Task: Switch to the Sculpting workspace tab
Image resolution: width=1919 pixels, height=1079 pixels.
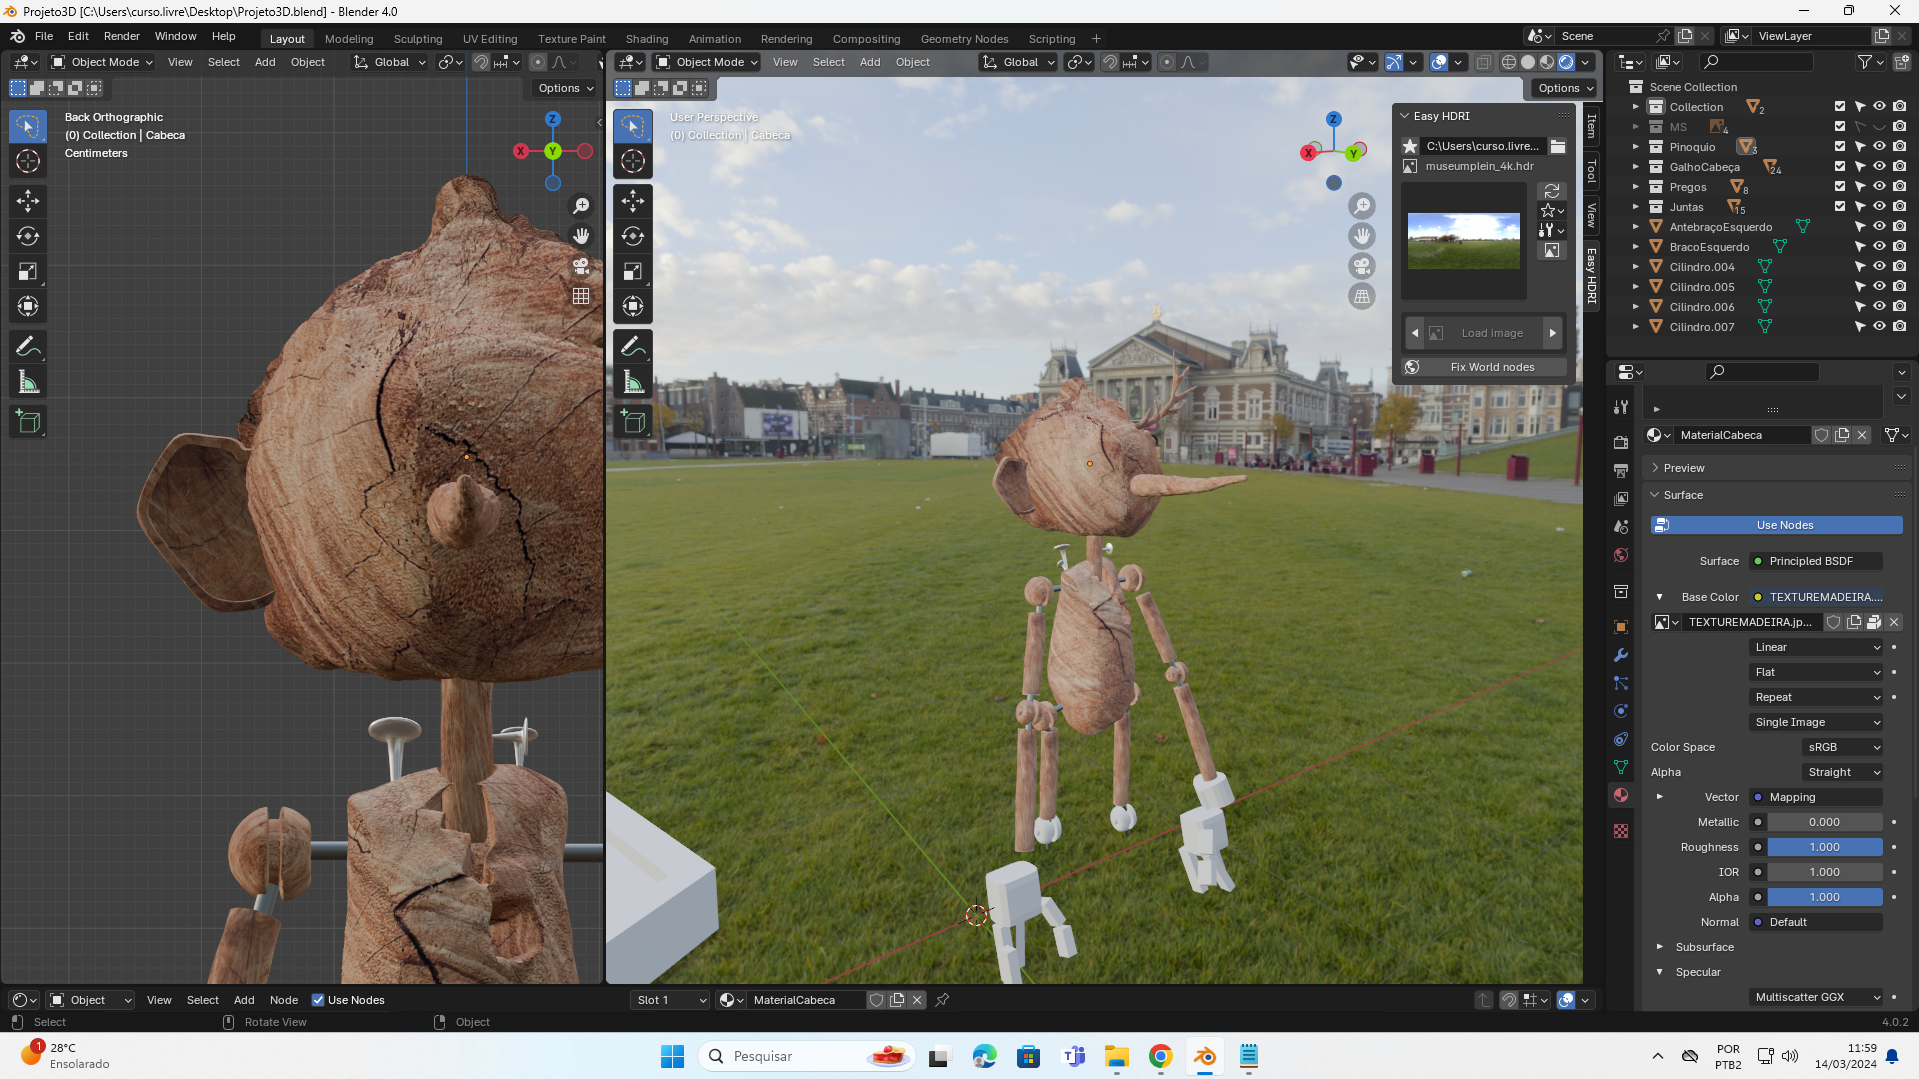Action: 418,39
